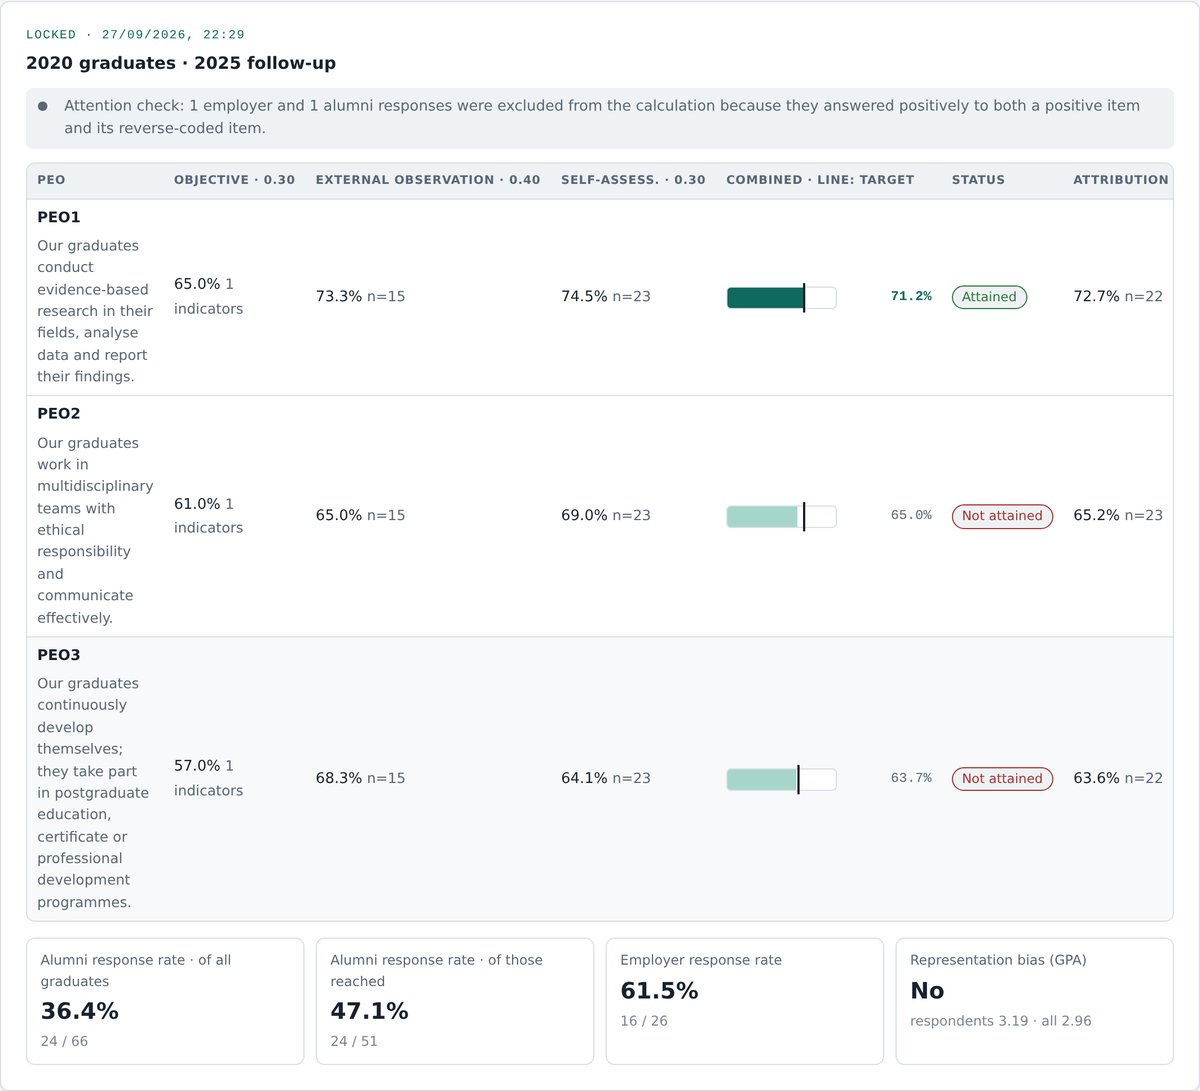The width and height of the screenshot is (1200, 1091).
Task: Click the PEO1 description about evidence-based research
Action: pyautogui.click(x=95, y=311)
